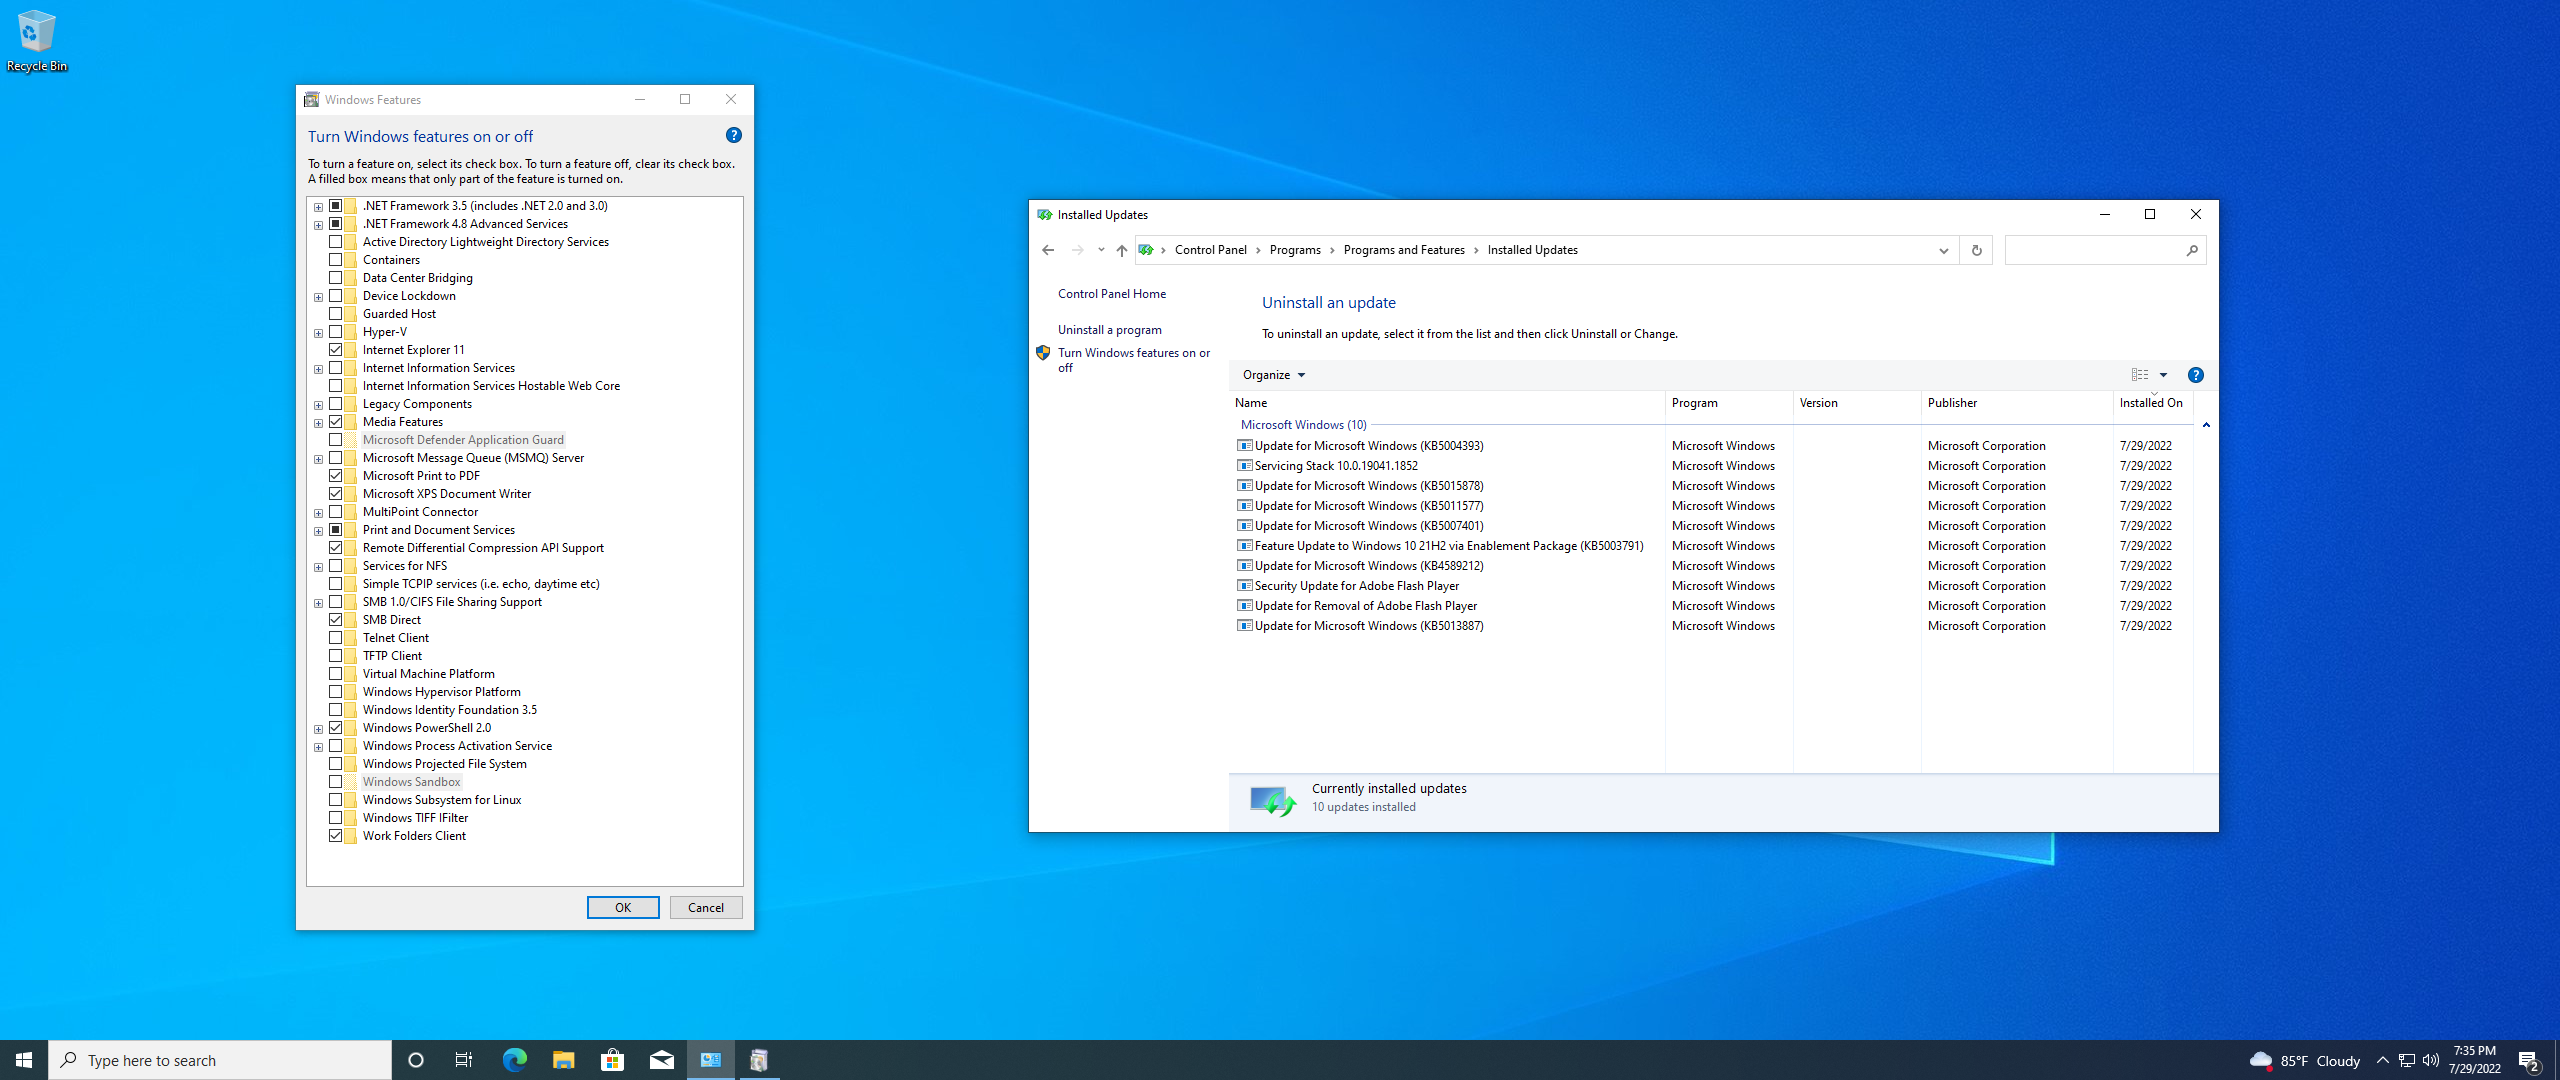2560x1080 pixels.
Task: Open Microsoft Store from the taskbar
Action: 612,1060
